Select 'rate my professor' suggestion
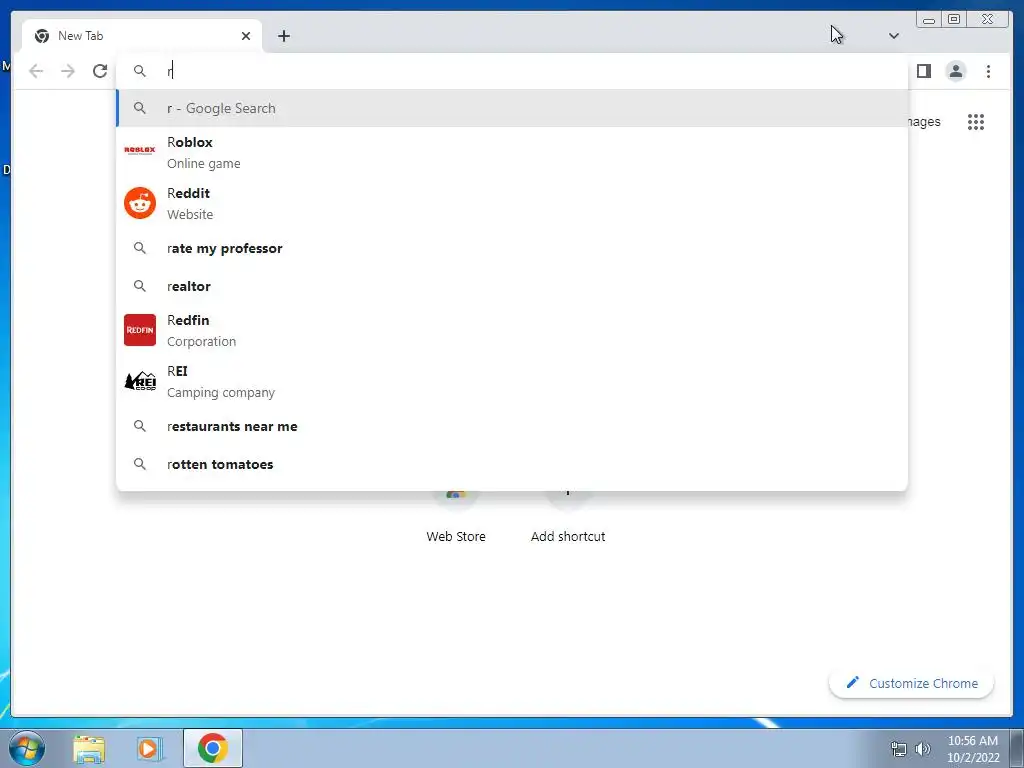This screenshot has width=1024, height=768. coord(512,248)
